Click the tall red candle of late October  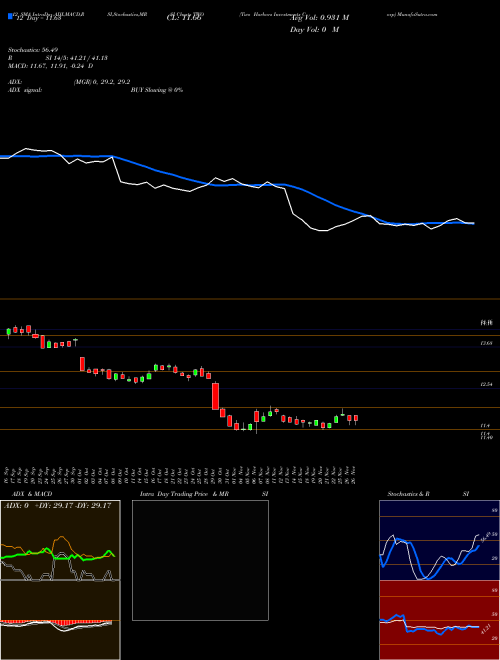[x=215, y=396]
